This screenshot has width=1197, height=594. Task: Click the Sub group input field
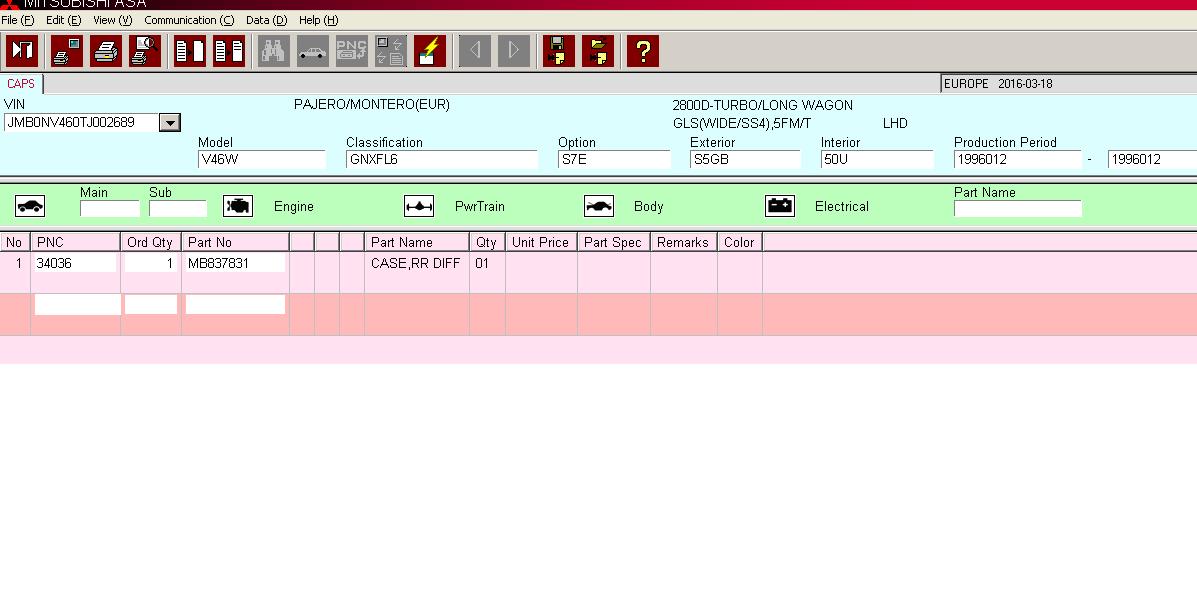178,208
